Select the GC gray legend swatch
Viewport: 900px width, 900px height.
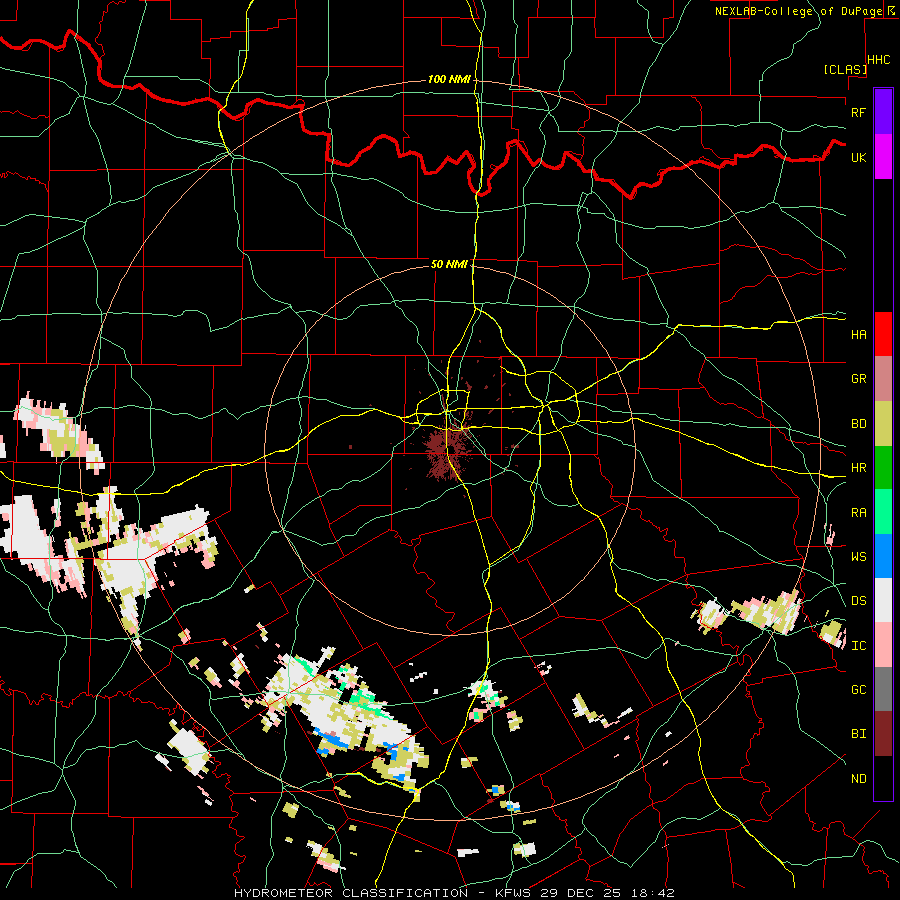point(883,689)
